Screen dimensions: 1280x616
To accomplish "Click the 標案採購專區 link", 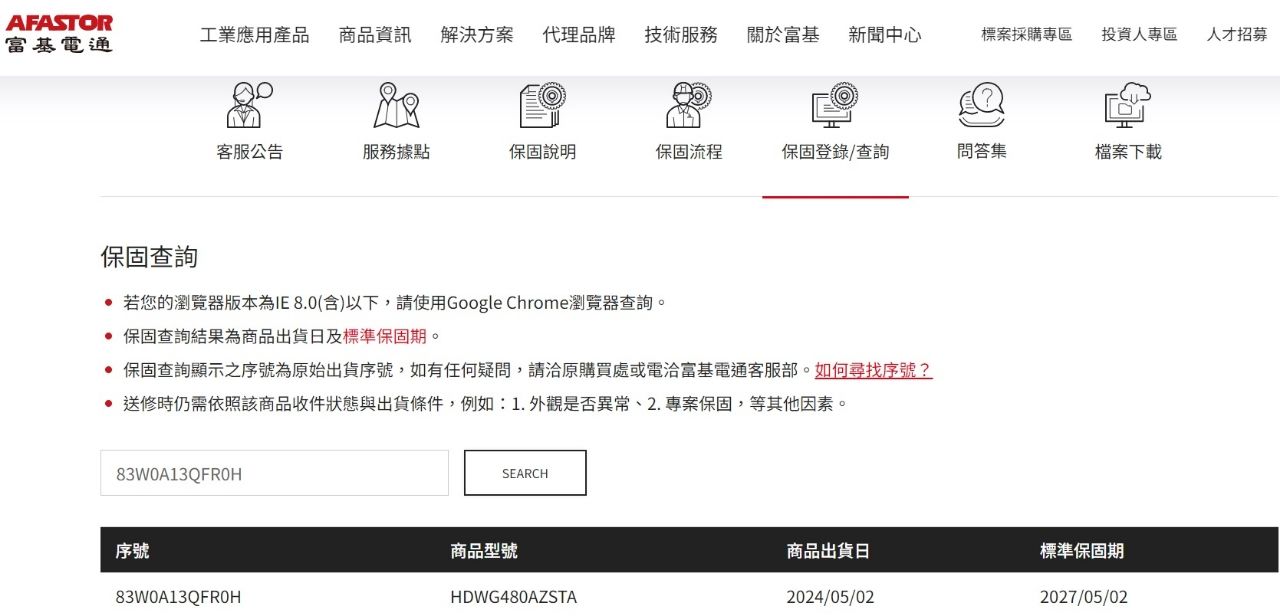I will click(1027, 35).
